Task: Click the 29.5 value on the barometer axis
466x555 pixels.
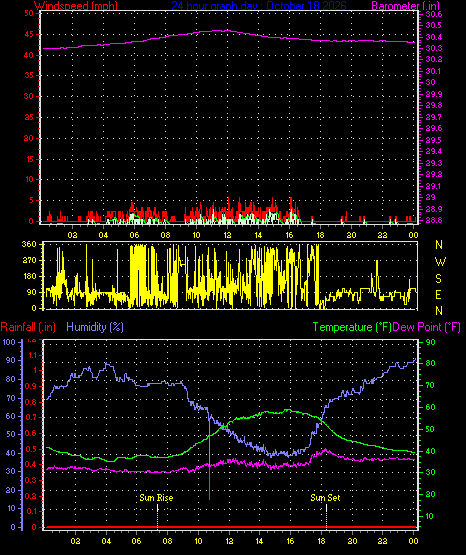Action: 433,140
